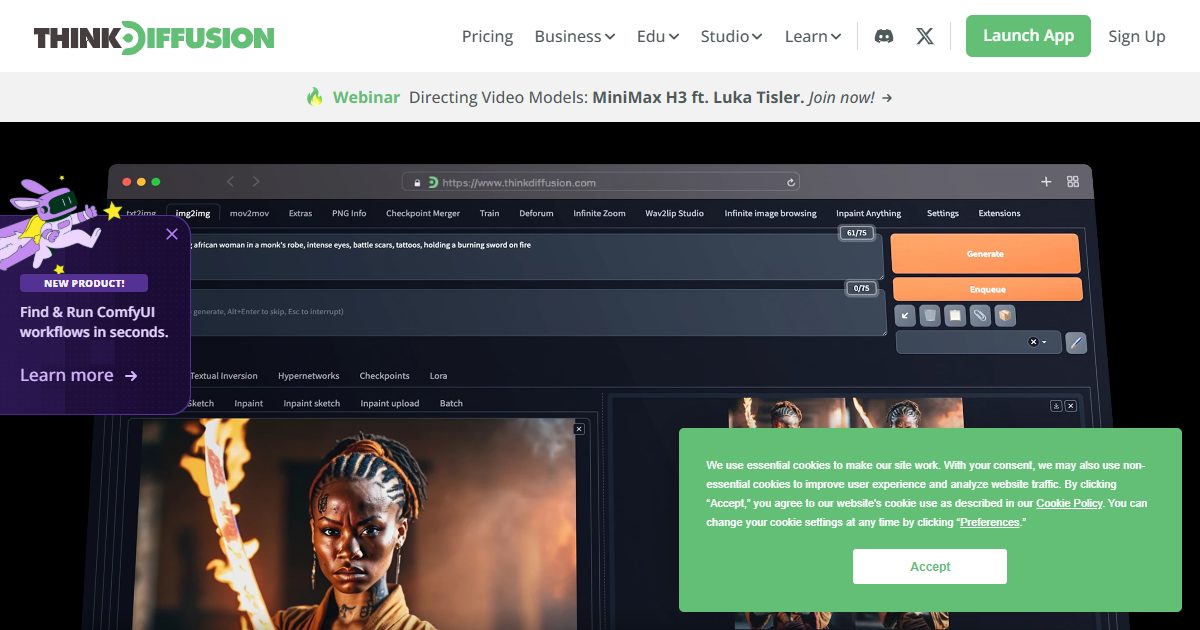Click the plus new-tab icon in mock browser
Image resolution: width=1200 pixels, height=630 pixels.
[1046, 182]
